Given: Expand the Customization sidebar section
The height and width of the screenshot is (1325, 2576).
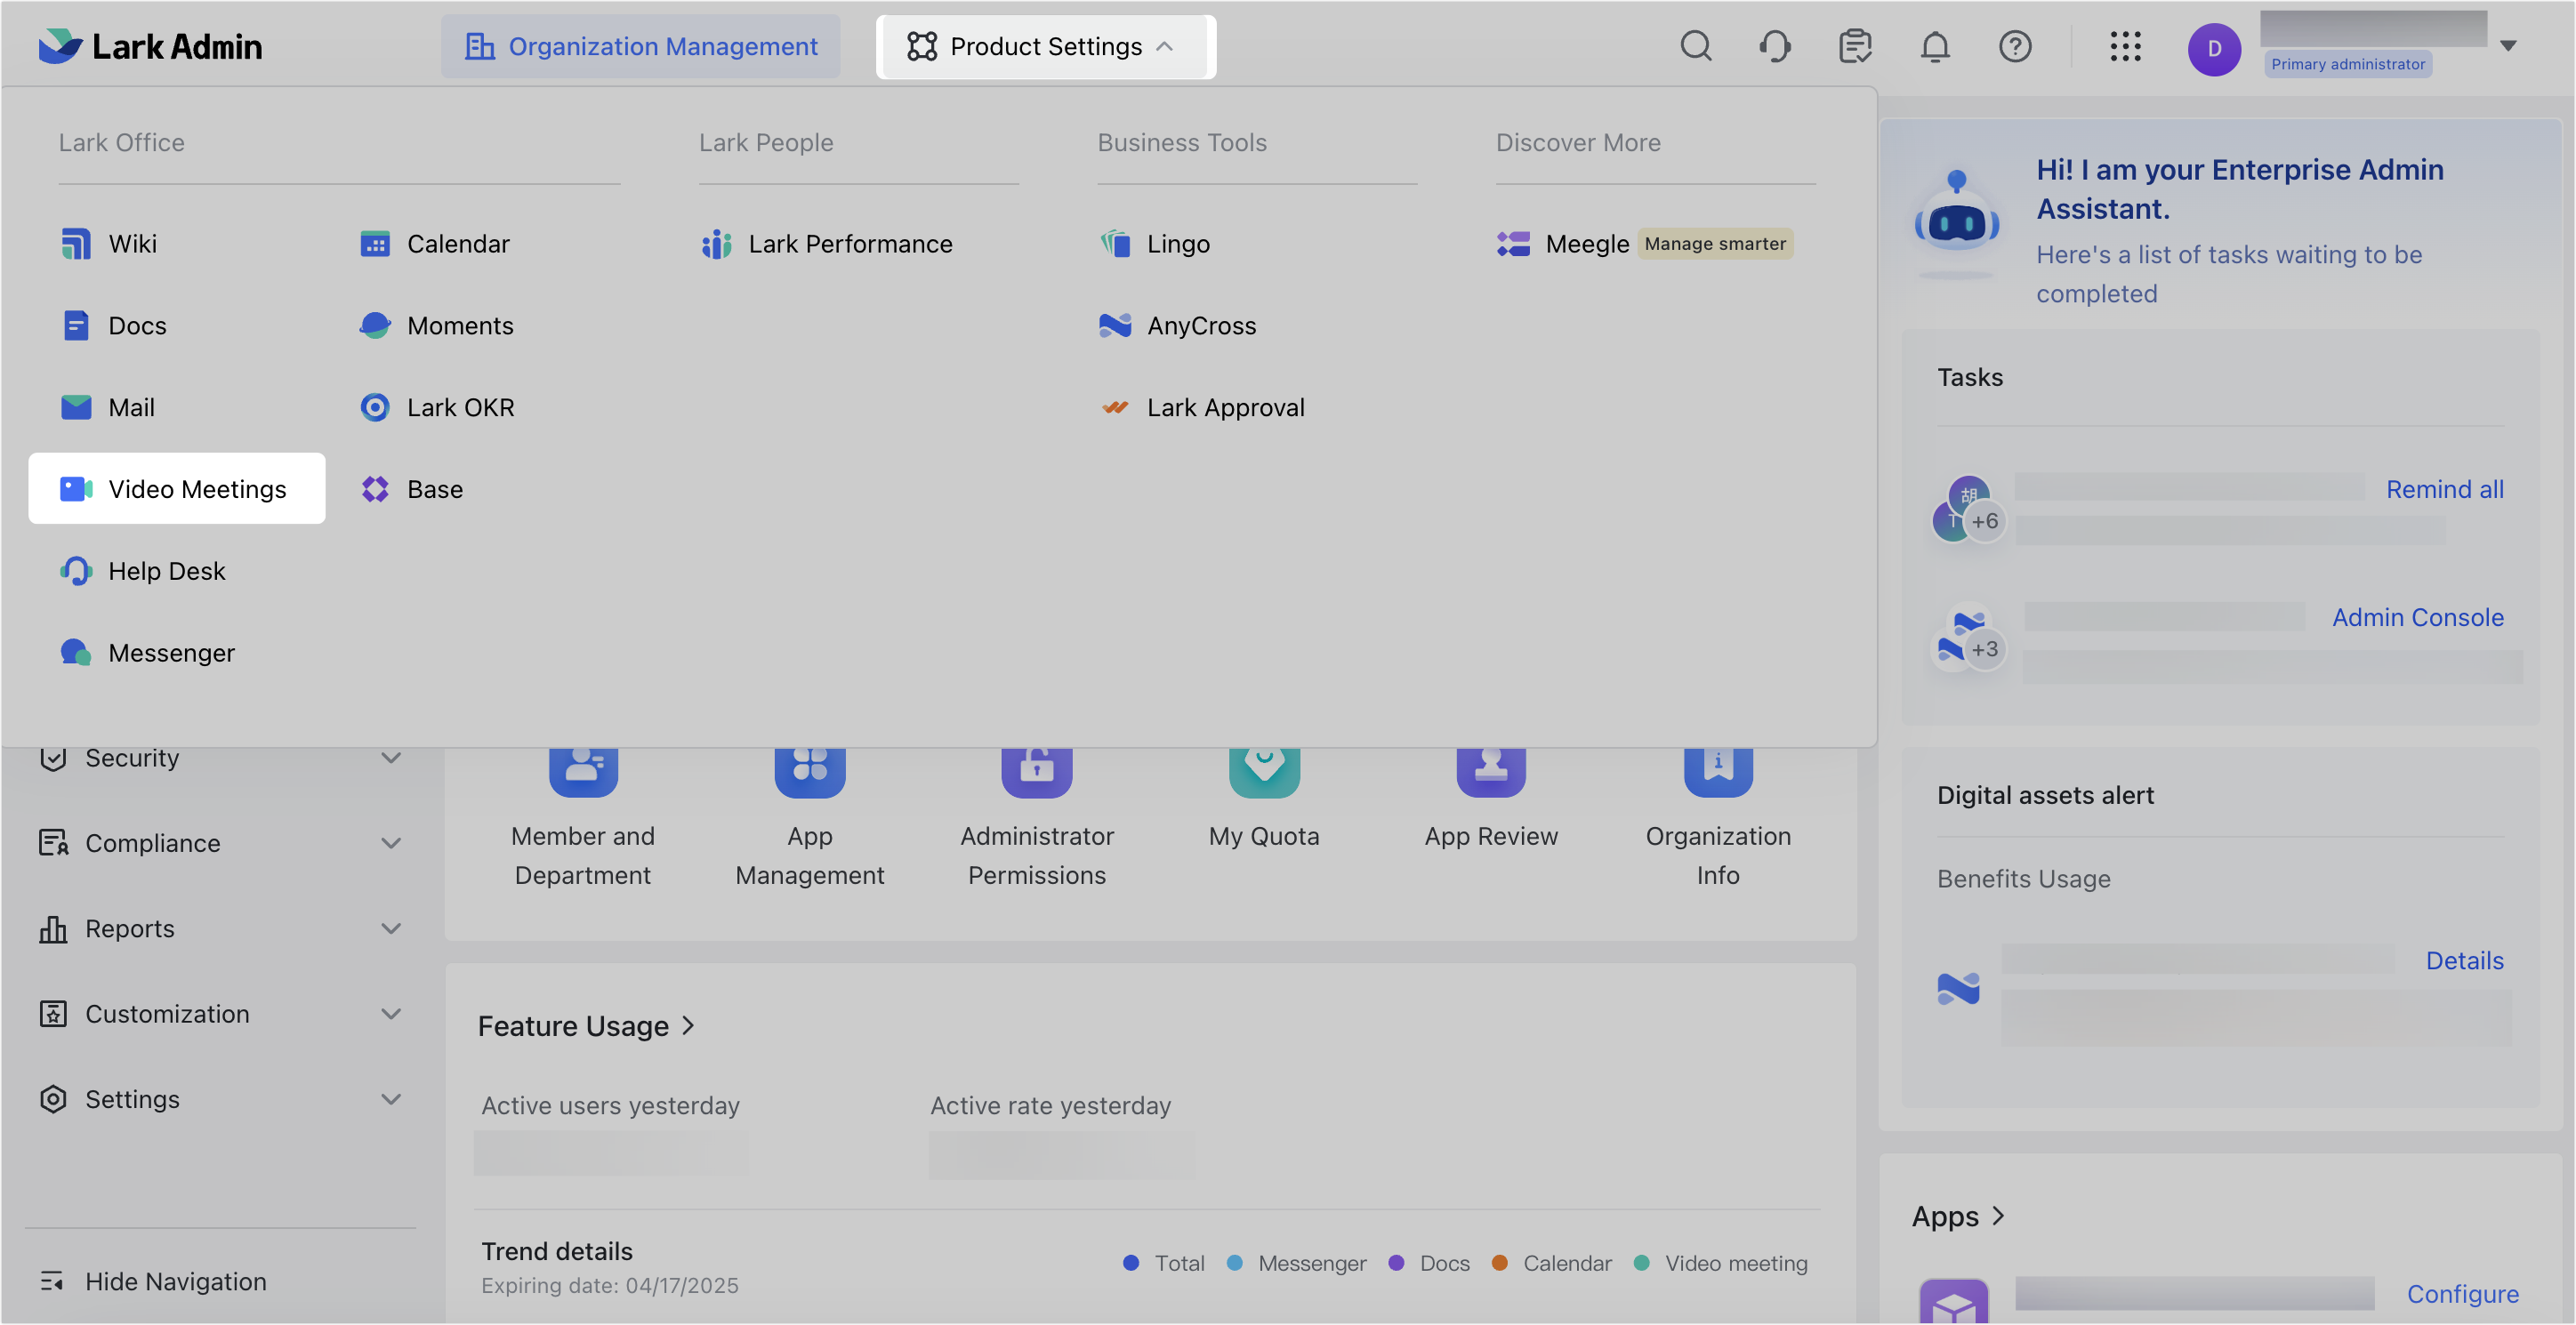Looking at the screenshot, I should [391, 1013].
